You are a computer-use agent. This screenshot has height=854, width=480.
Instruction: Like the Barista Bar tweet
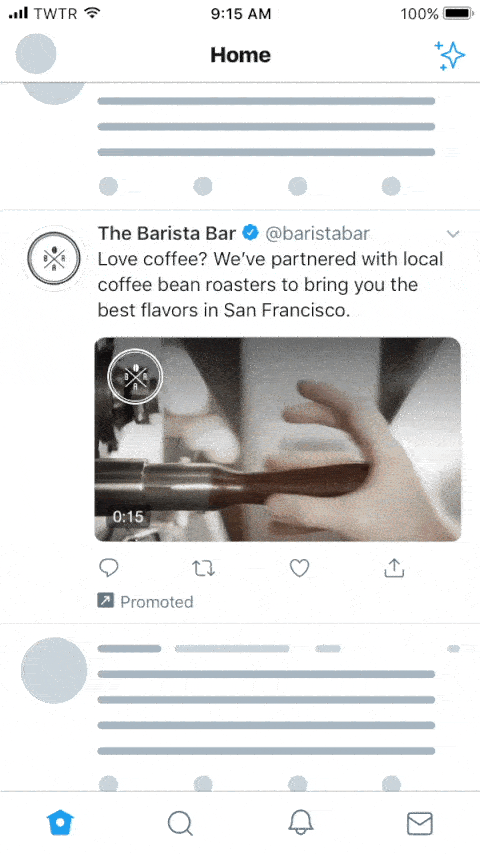click(299, 568)
